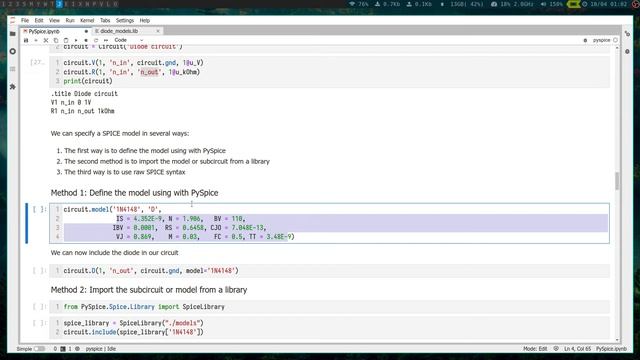Save the notebook with the save icon
Viewport: 640px width, 360px height.
point(26,40)
